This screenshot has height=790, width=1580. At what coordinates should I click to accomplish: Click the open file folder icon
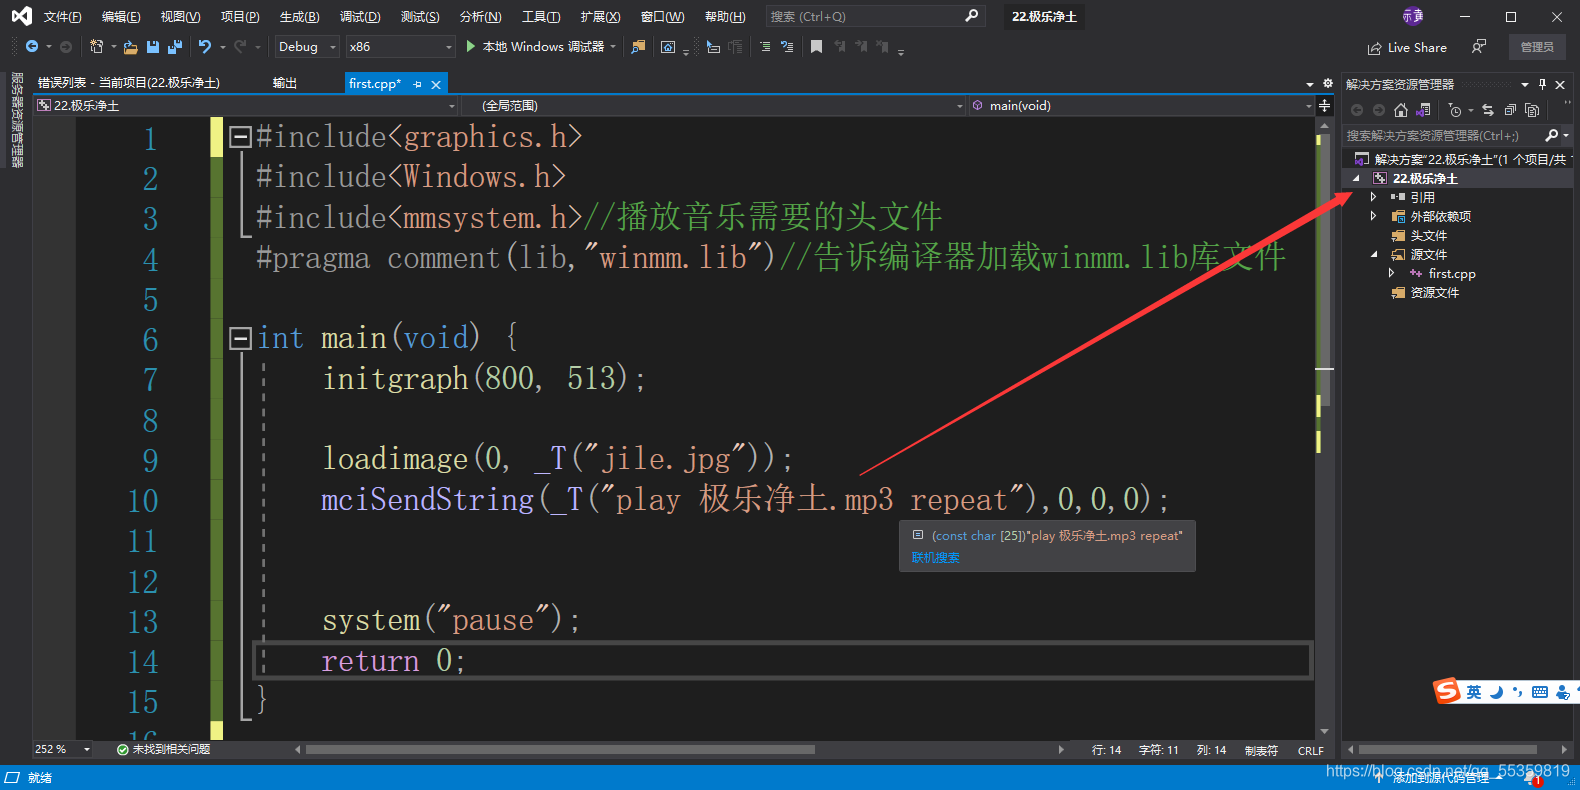(x=131, y=47)
